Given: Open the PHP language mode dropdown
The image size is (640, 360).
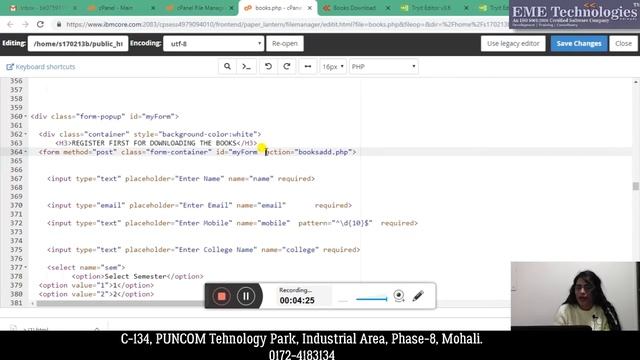Looking at the screenshot, I should [384, 67].
